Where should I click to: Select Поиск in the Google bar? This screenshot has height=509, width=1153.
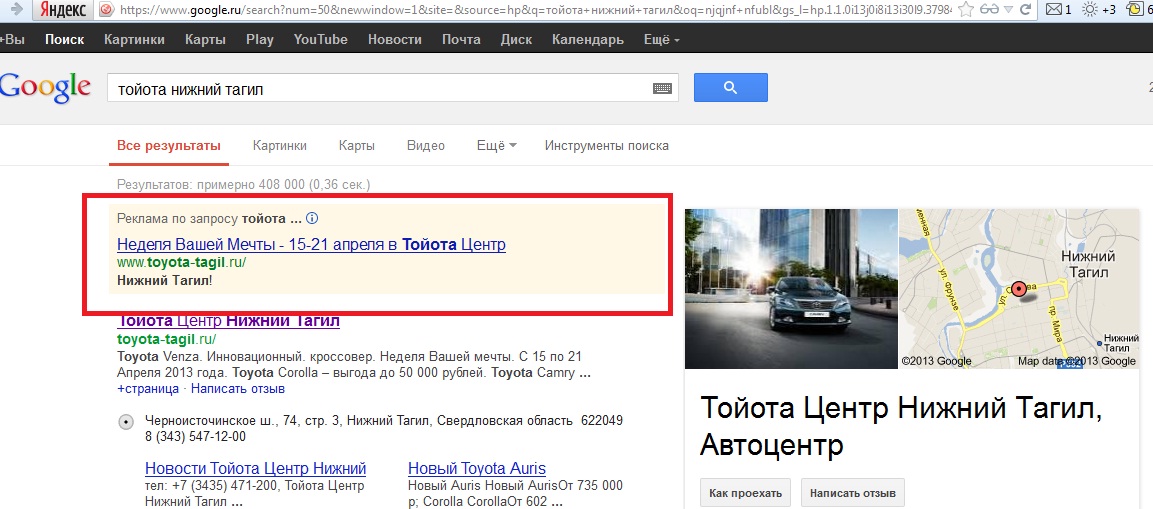point(64,40)
